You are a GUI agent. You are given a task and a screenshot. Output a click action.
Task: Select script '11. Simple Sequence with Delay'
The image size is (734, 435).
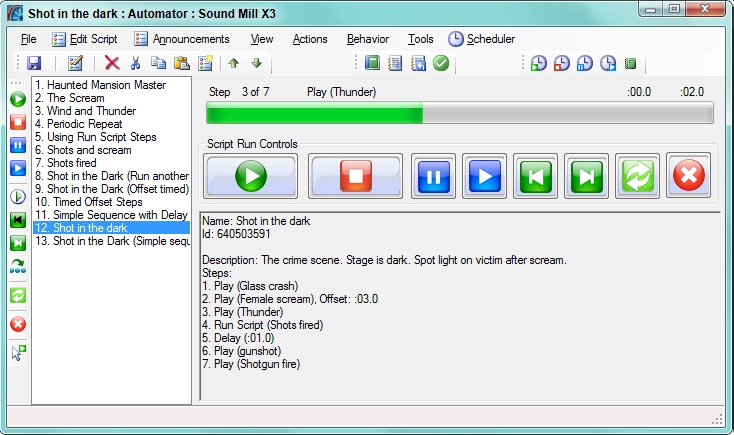pos(111,215)
